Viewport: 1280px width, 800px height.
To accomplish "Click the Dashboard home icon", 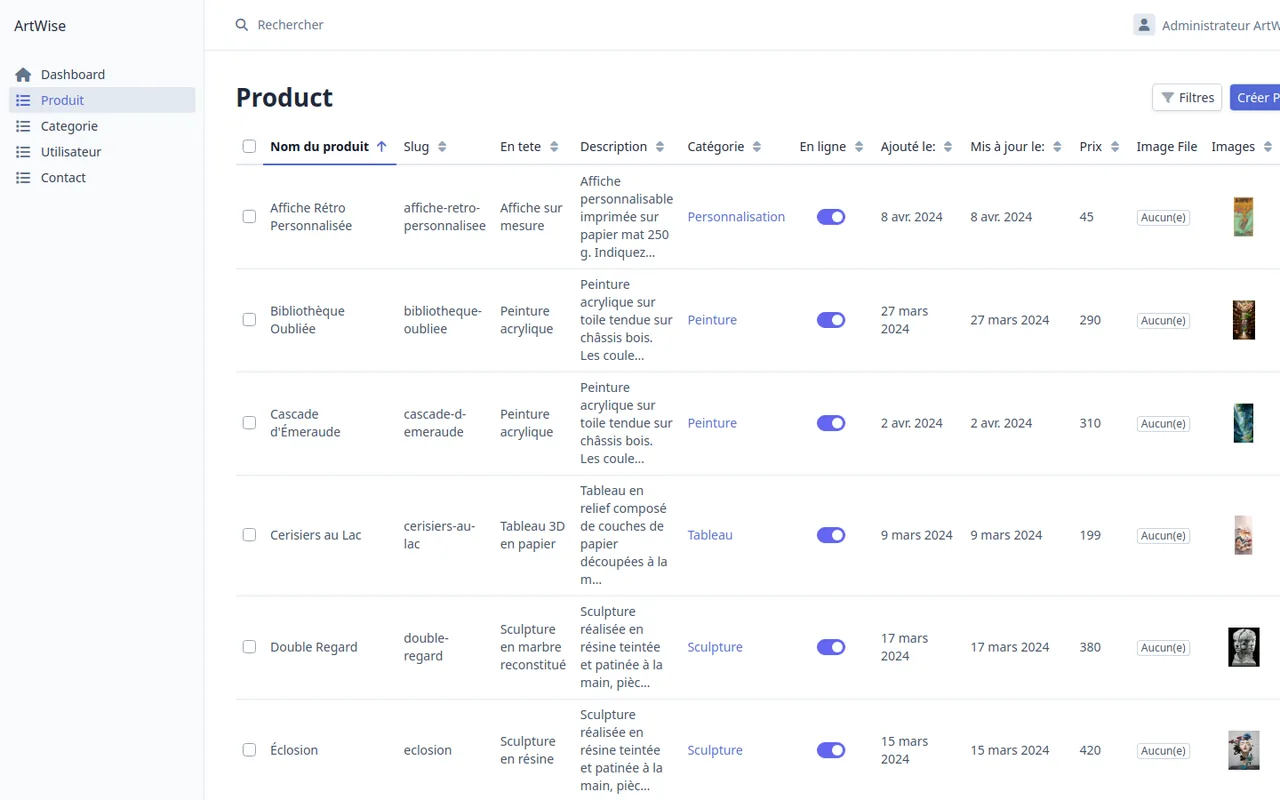I will click(x=23, y=75).
